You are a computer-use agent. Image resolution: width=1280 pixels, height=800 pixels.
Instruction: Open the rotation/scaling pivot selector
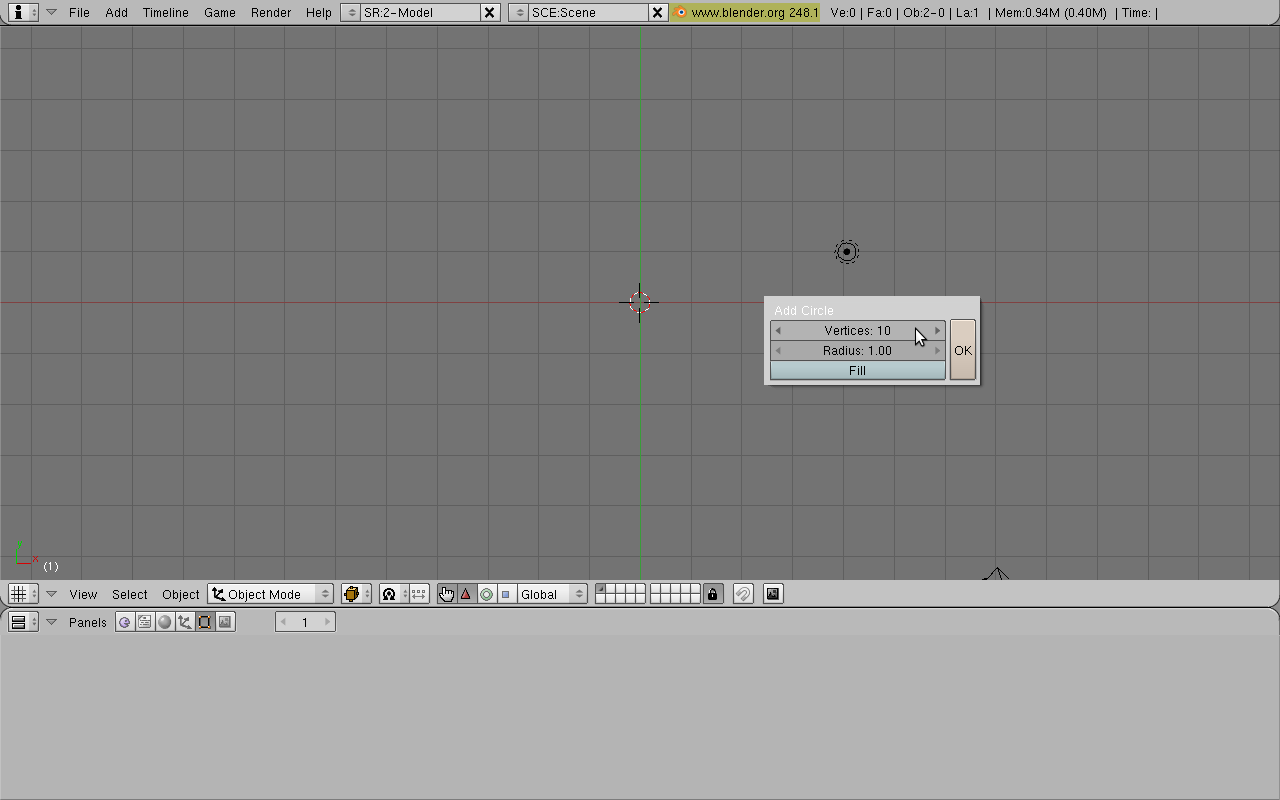pos(393,594)
